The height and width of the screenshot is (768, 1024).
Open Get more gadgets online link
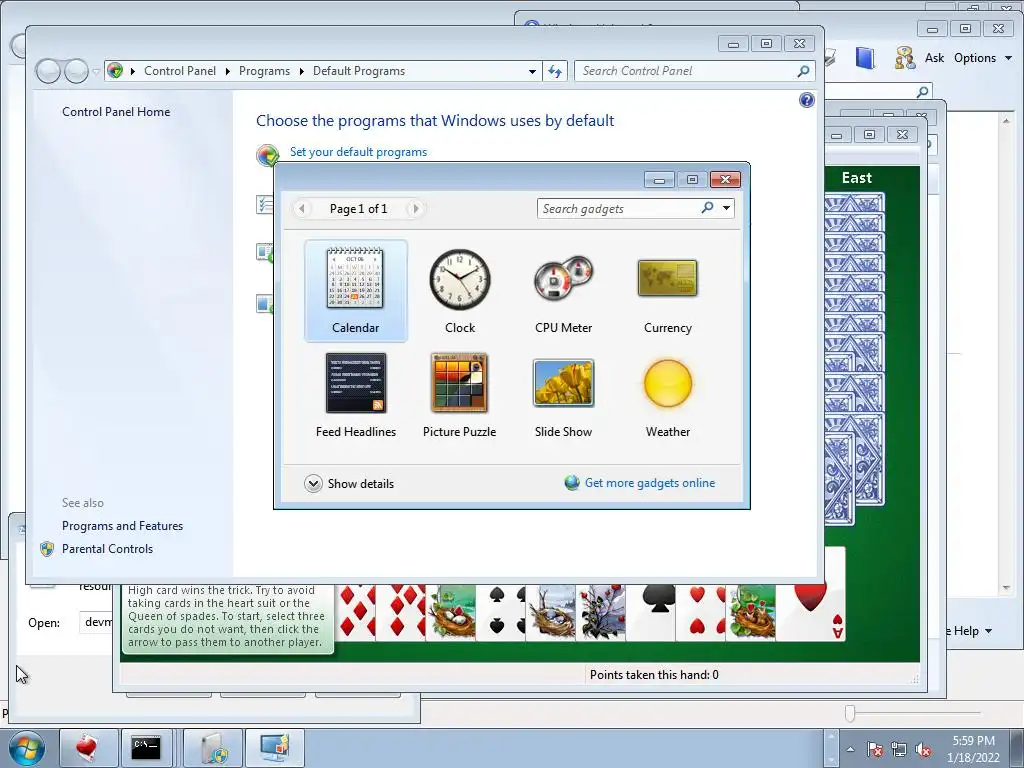[650, 483]
